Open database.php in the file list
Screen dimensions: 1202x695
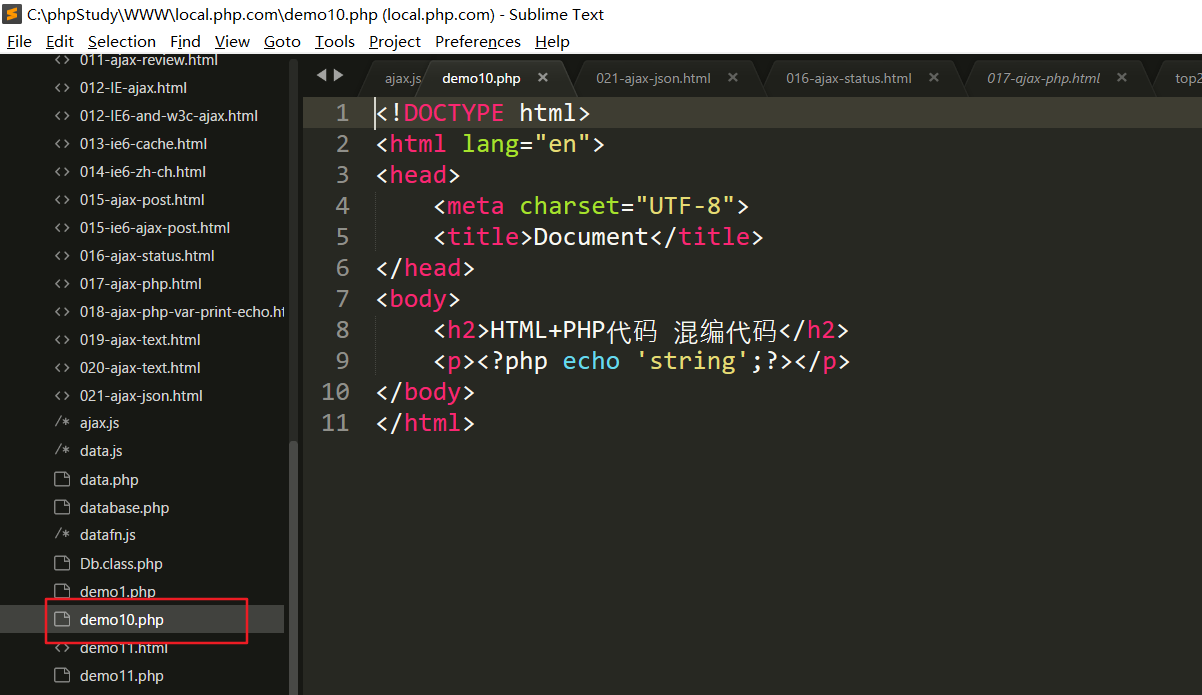coord(124,508)
